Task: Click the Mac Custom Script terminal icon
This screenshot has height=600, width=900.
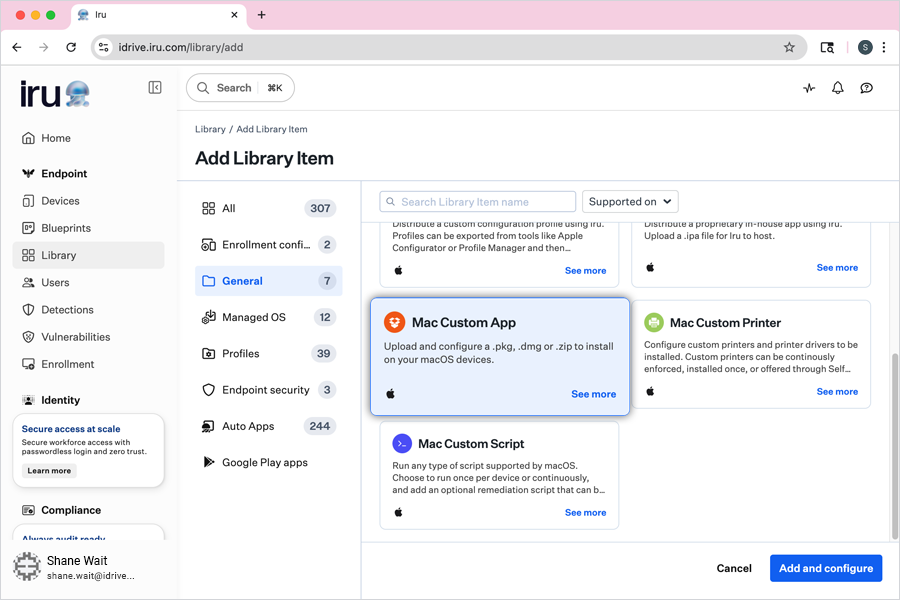Action: point(402,444)
